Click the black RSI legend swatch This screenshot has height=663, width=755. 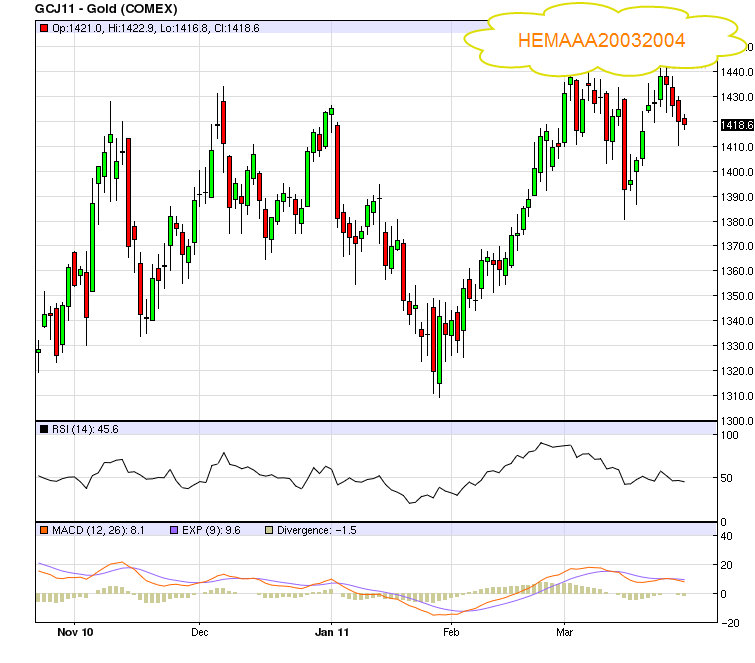click(44, 429)
